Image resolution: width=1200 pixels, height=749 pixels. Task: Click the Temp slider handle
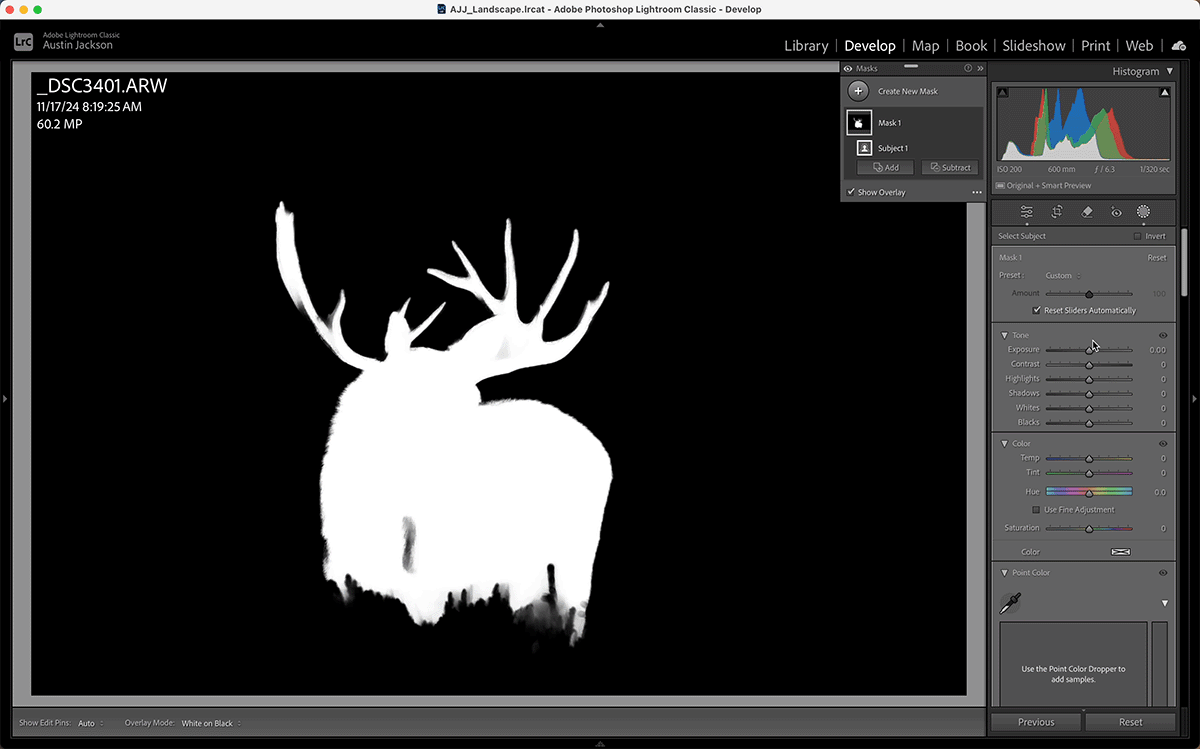tap(1089, 459)
